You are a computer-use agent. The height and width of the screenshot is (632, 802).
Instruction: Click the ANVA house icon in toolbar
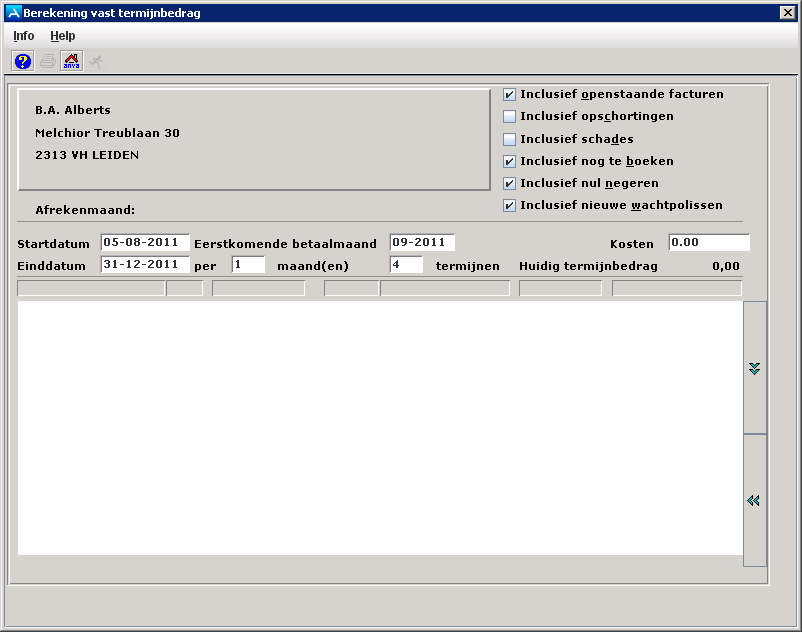71,61
